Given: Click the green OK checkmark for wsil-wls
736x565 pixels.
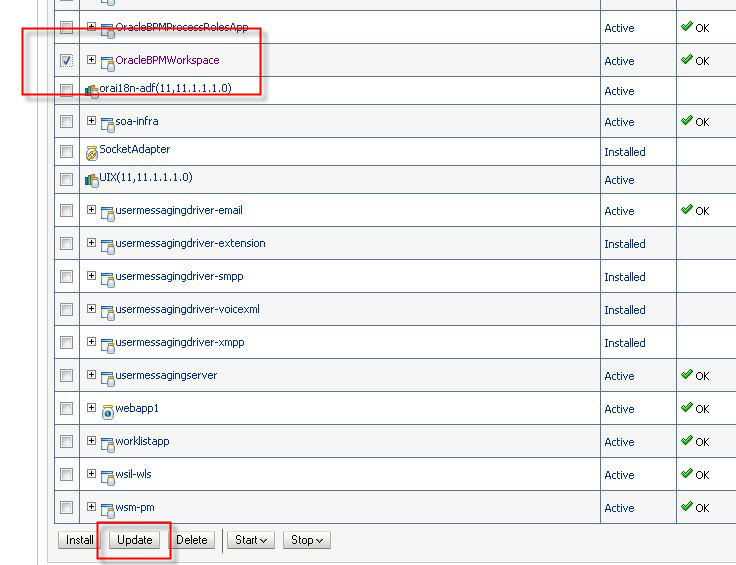Looking at the screenshot, I should (687, 473).
